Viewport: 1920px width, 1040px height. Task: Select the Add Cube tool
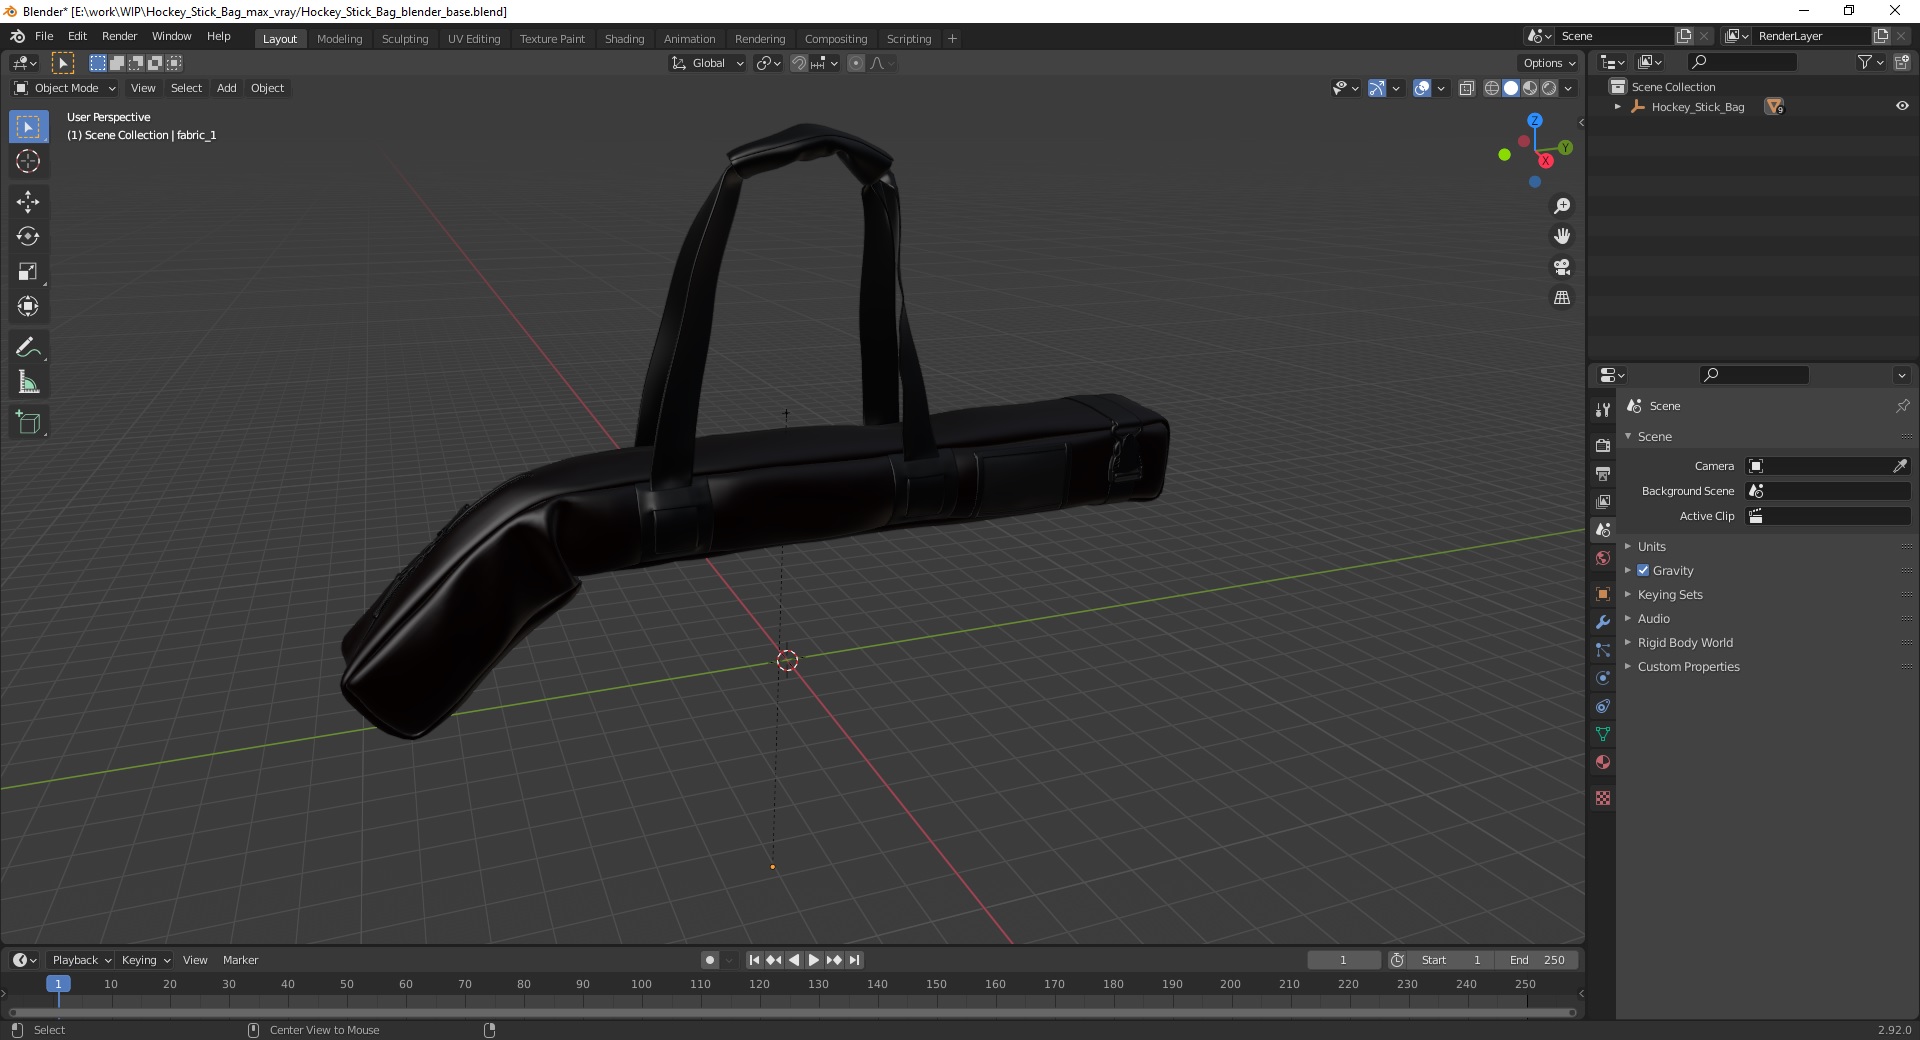tap(28, 423)
